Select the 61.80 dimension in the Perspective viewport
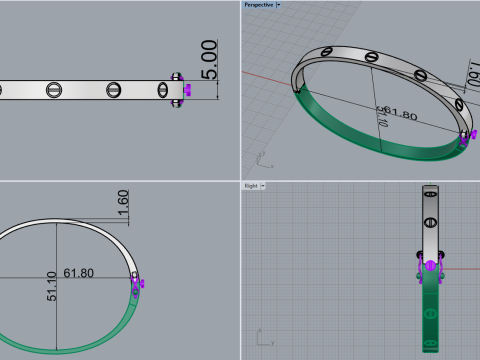The height and width of the screenshot is (360, 480). pyautogui.click(x=400, y=113)
